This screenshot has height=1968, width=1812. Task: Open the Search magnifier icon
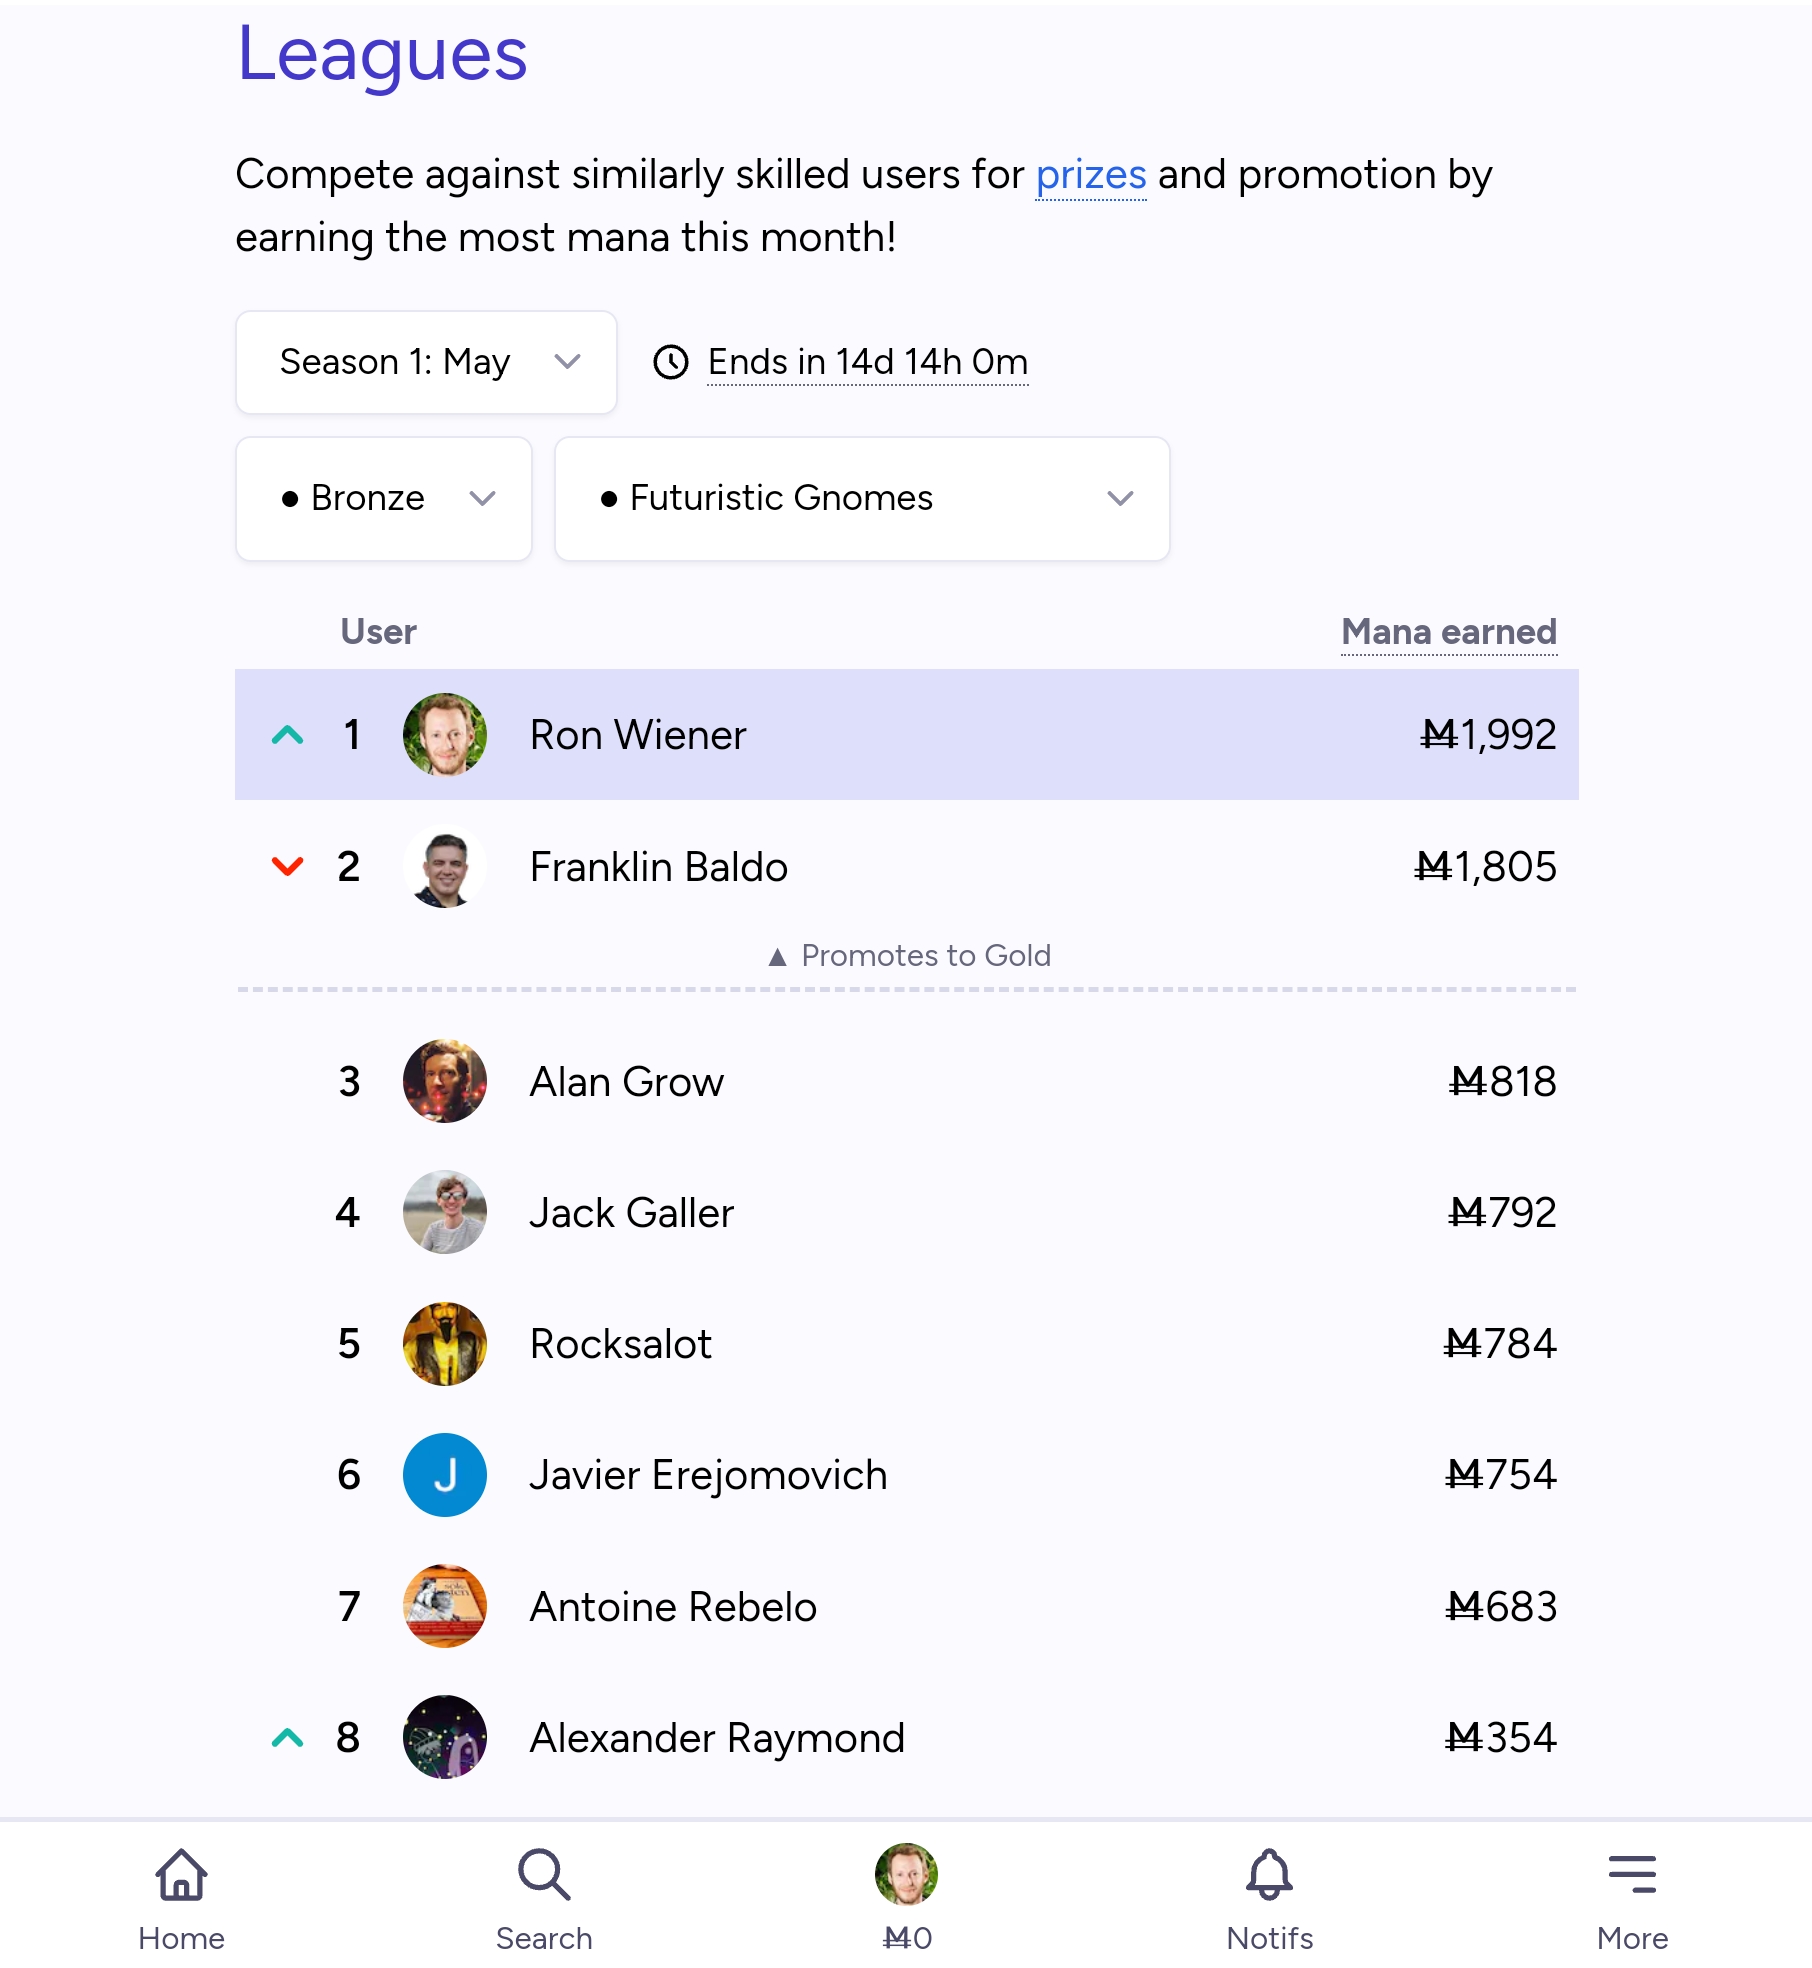point(544,1874)
